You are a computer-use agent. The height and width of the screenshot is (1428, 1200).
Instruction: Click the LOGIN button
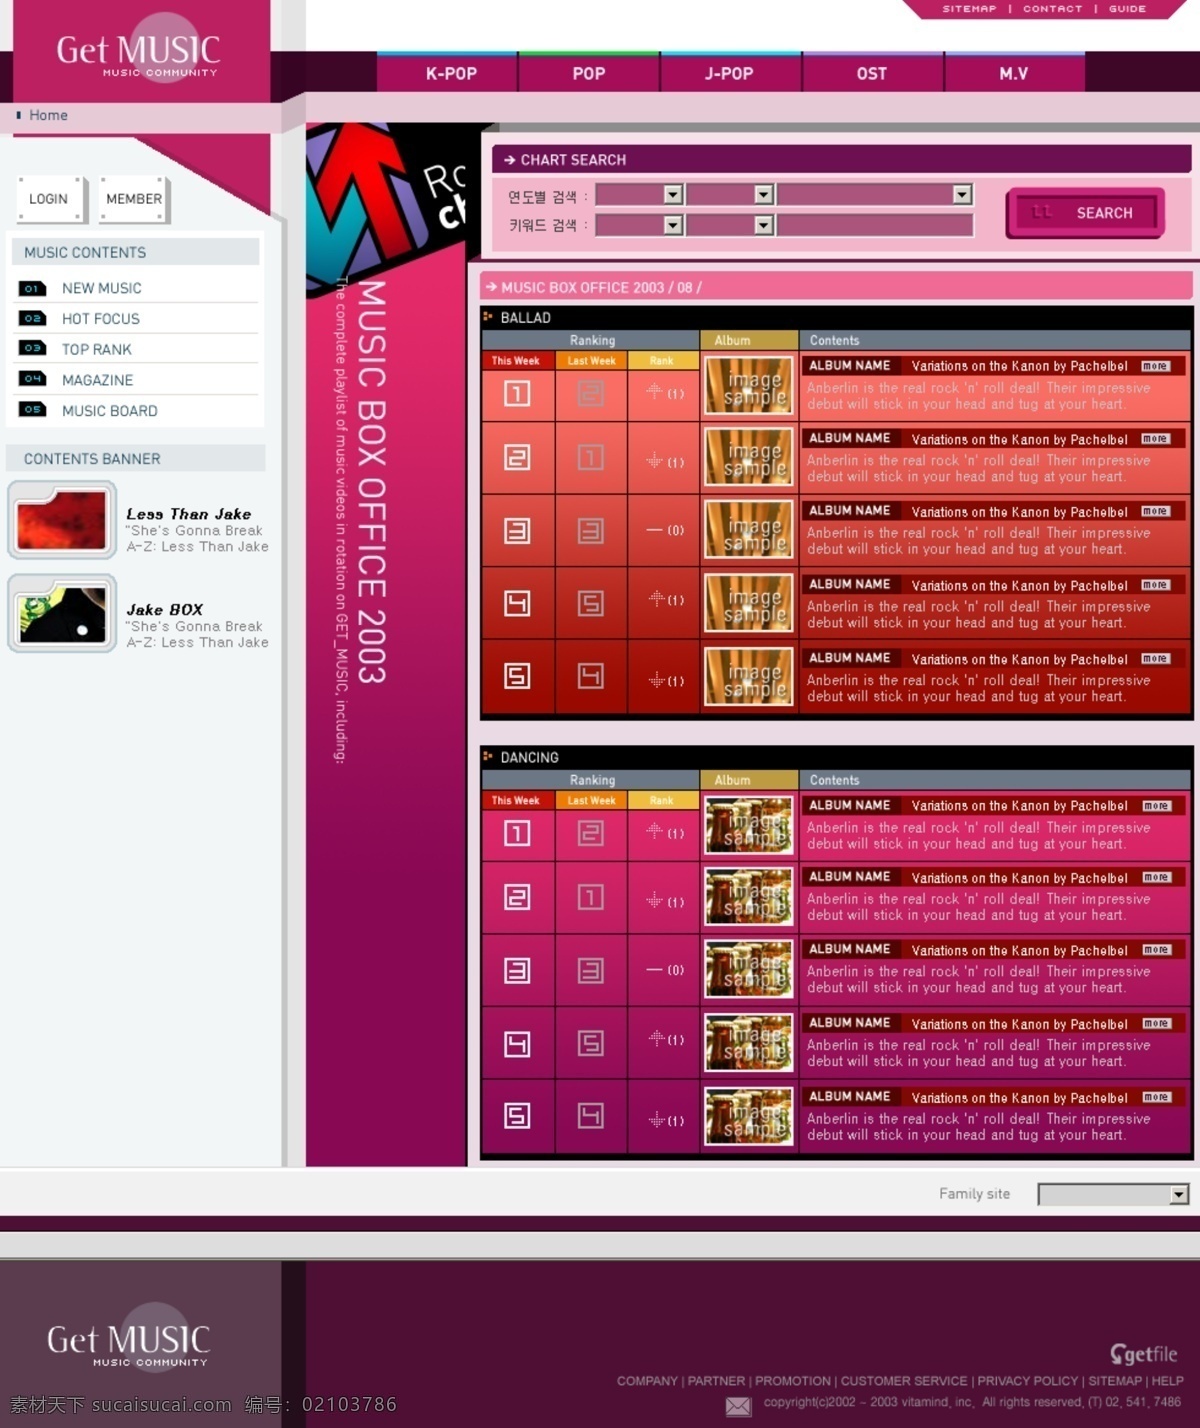coord(49,199)
